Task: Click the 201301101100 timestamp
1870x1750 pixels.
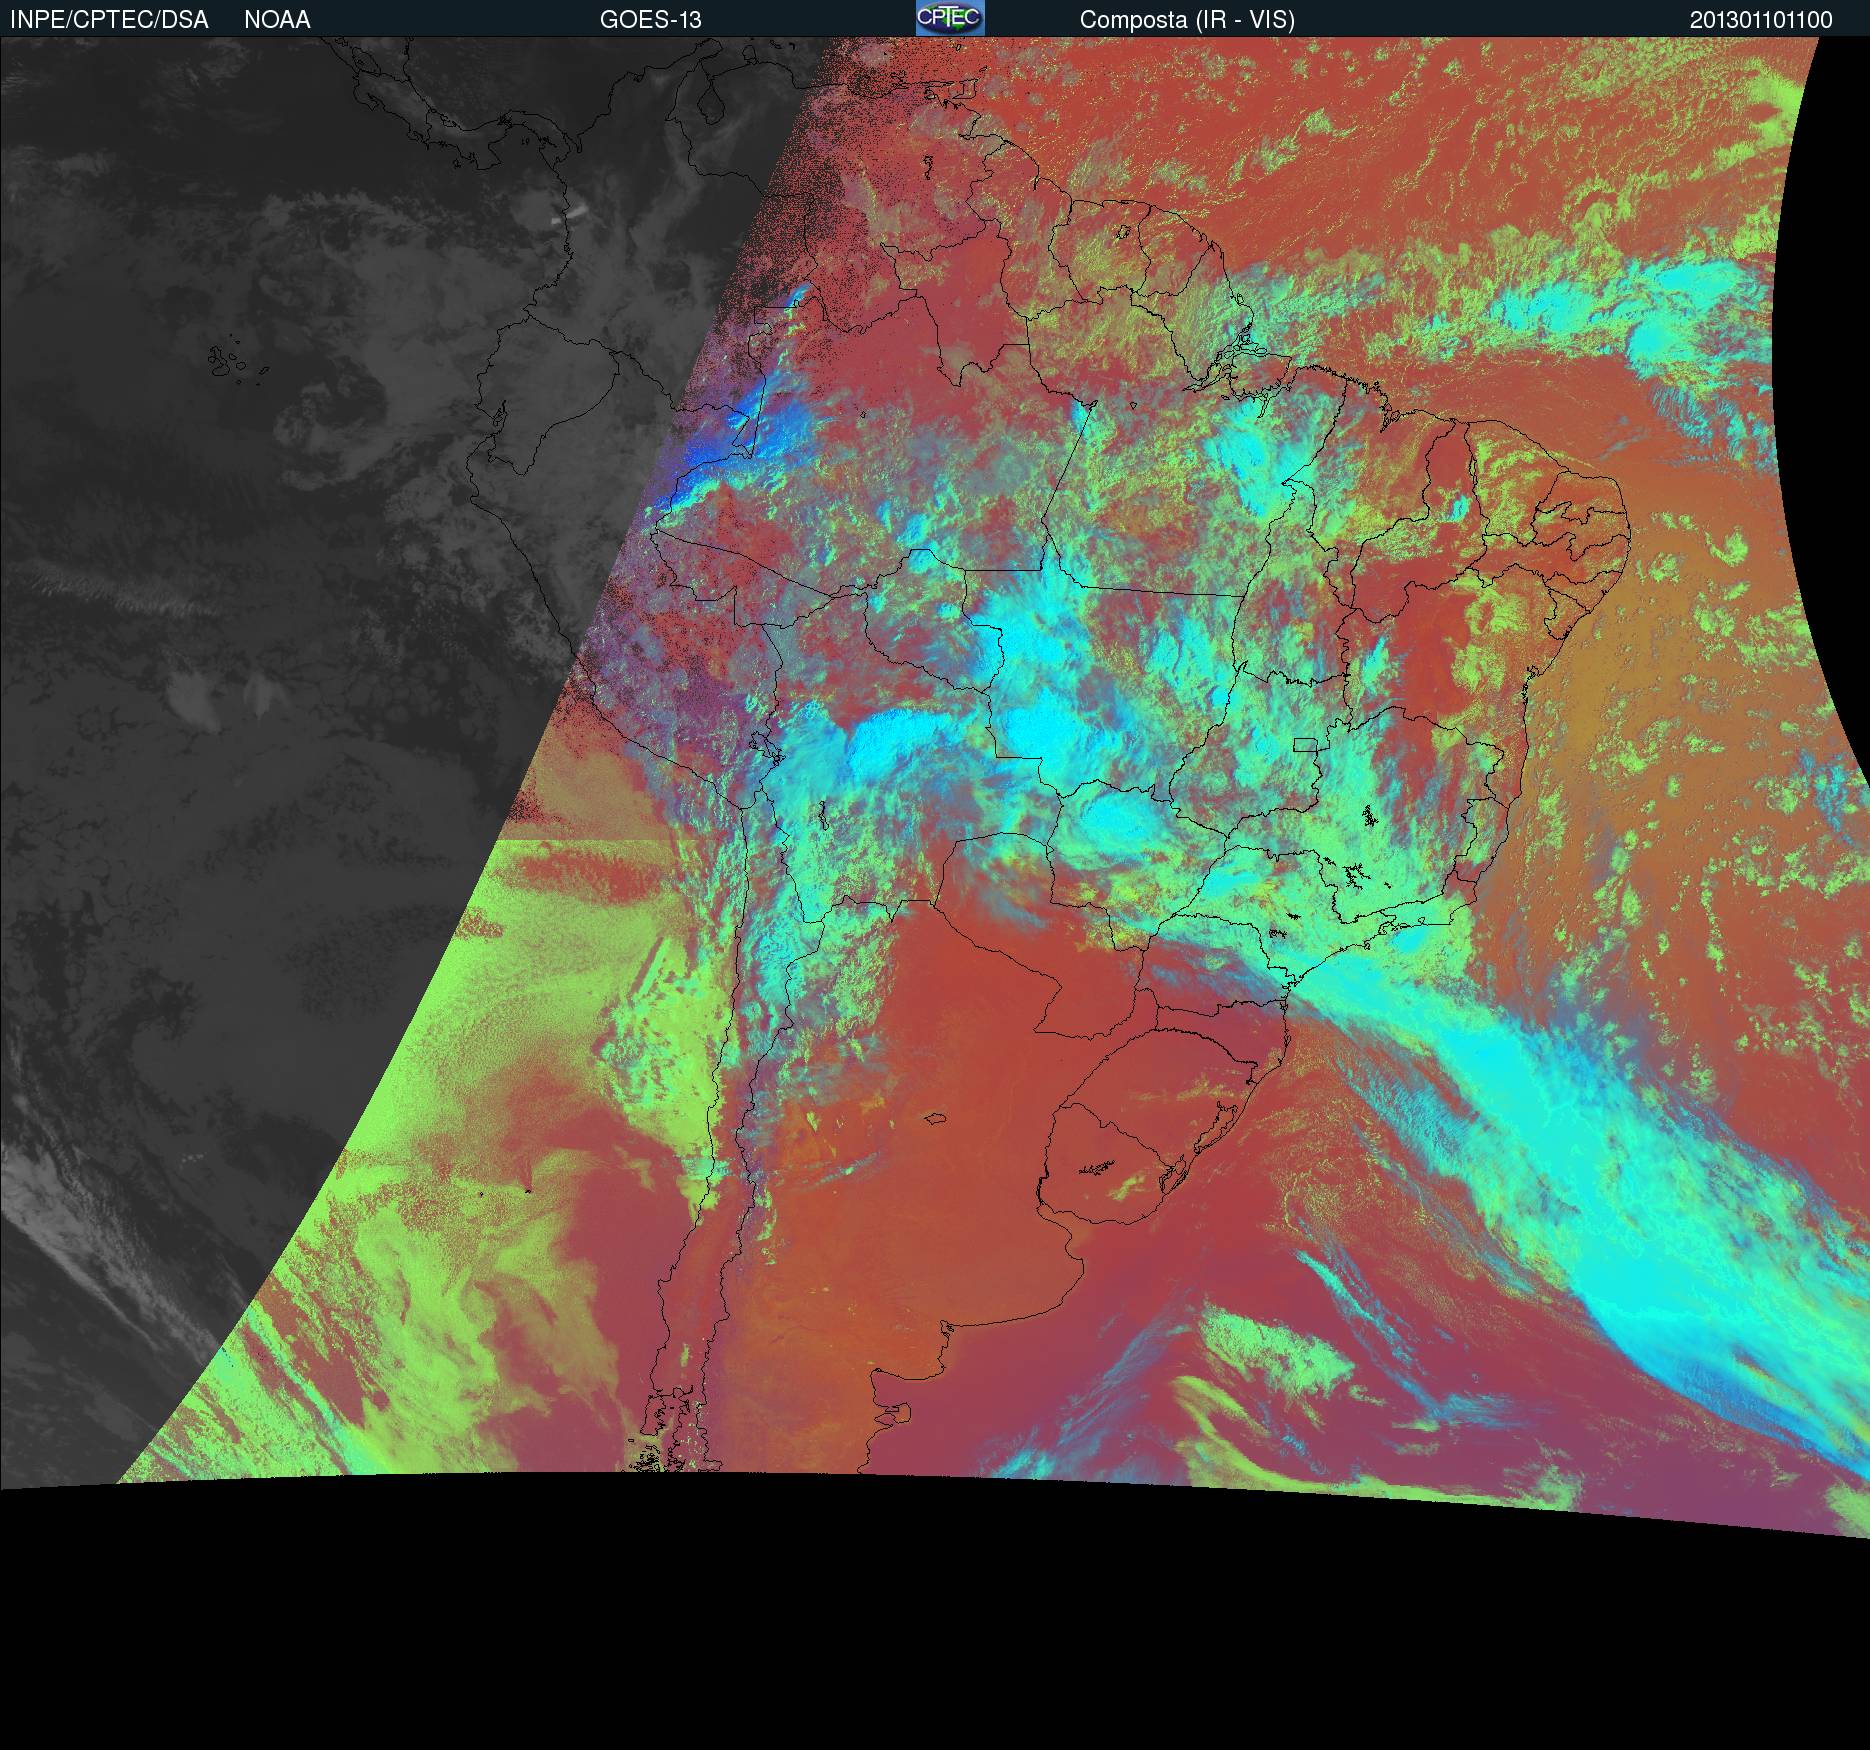Action: (1761, 20)
